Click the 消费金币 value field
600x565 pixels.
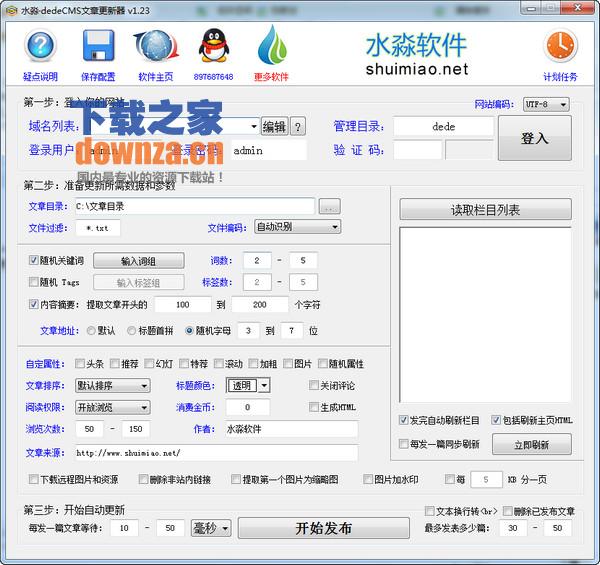[248, 407]
